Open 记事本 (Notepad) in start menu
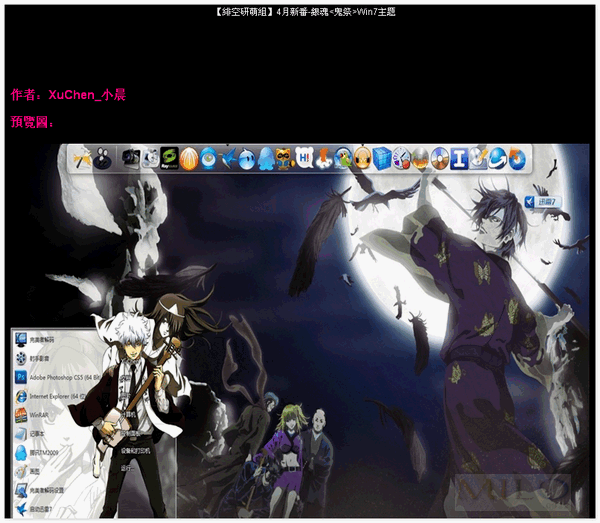The height and width of the screenshot is (523, 600). [x=29, y=434]
